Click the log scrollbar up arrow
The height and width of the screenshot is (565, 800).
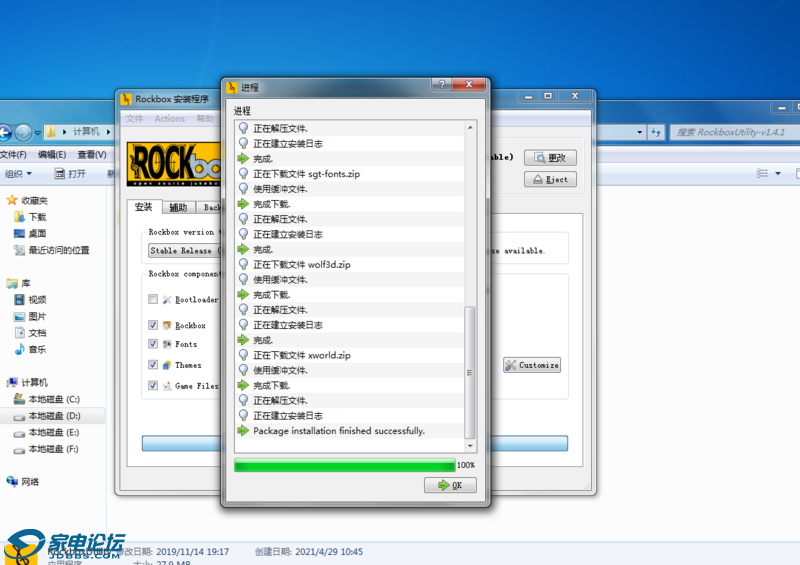pyautogui.click(x=470, y=127)
